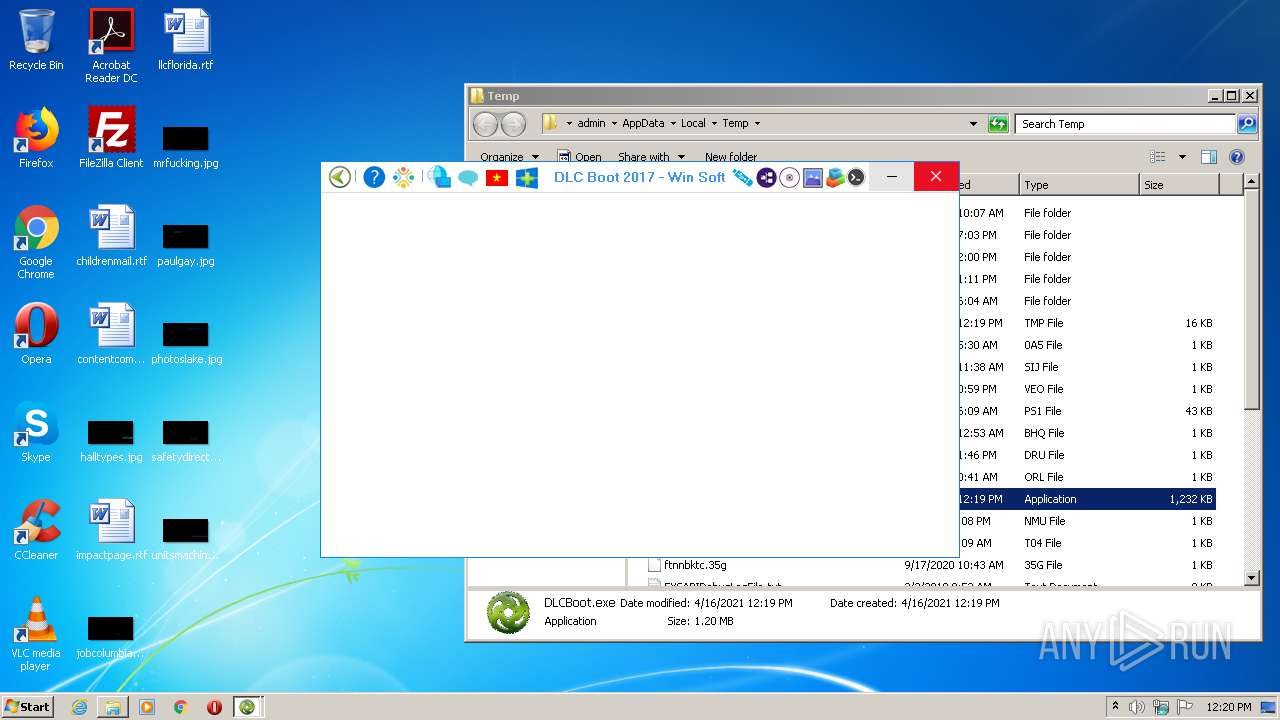Click the picture image icon in DLC Boot
Viewport: 1280px width, 720px height.
click(812, 177)
